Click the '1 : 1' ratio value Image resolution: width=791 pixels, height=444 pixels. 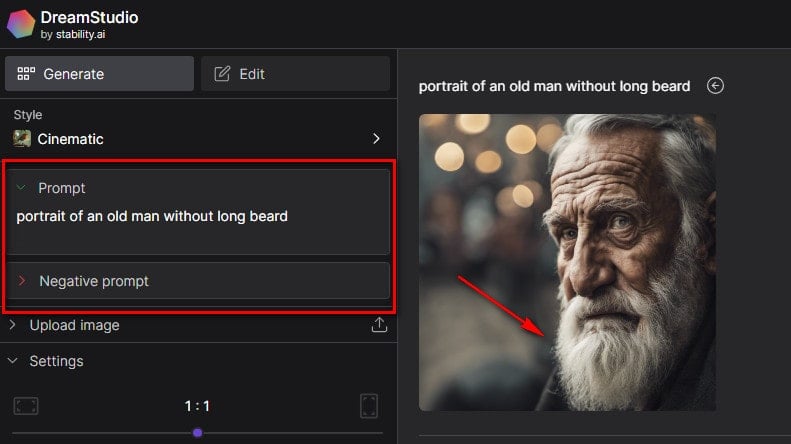197,406
